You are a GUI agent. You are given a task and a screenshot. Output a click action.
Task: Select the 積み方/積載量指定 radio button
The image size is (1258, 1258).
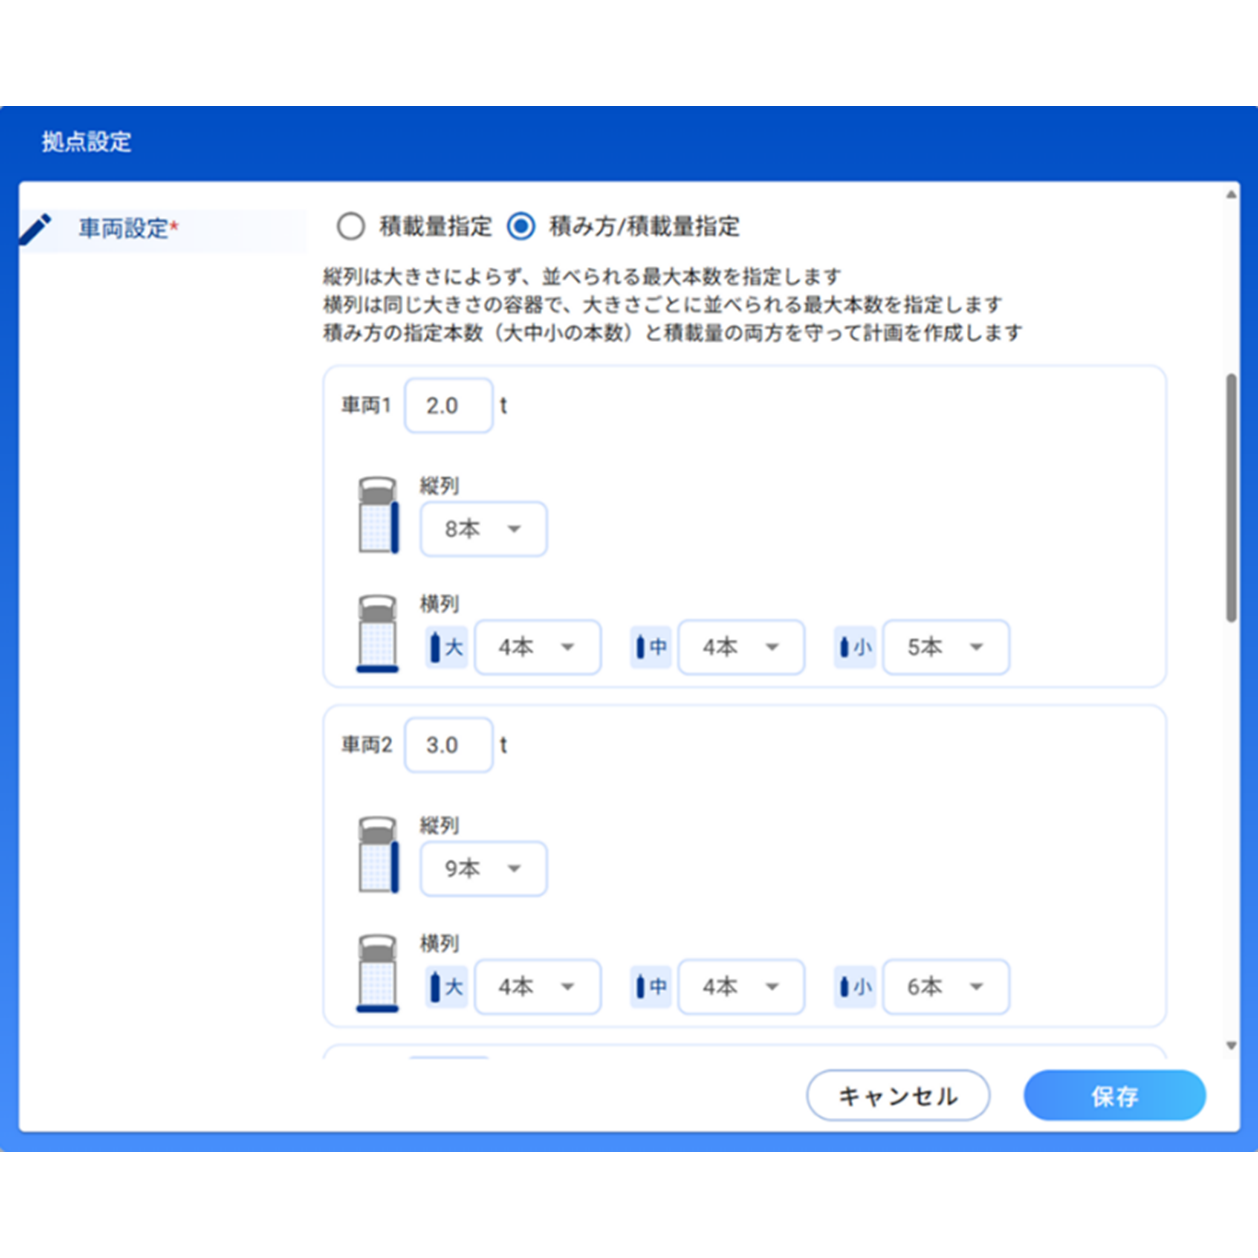coord(521,227)
